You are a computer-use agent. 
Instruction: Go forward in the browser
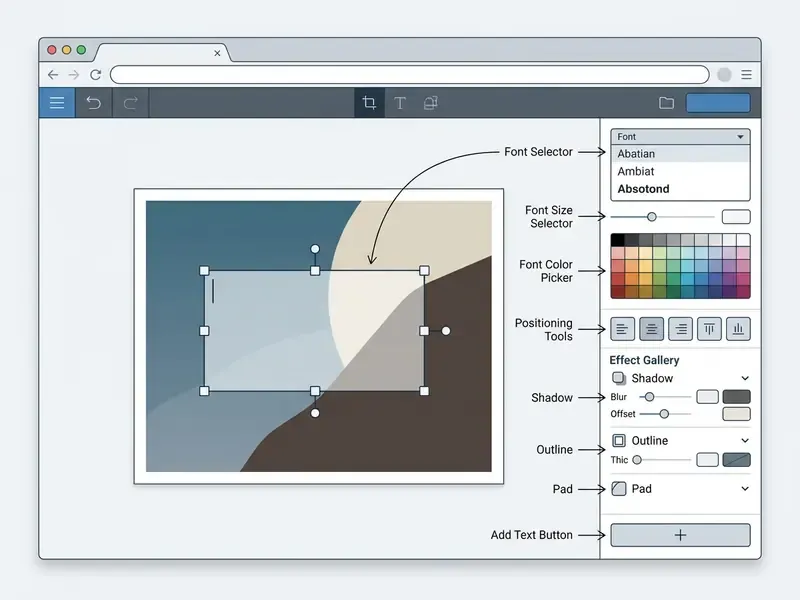pos(74,74)
